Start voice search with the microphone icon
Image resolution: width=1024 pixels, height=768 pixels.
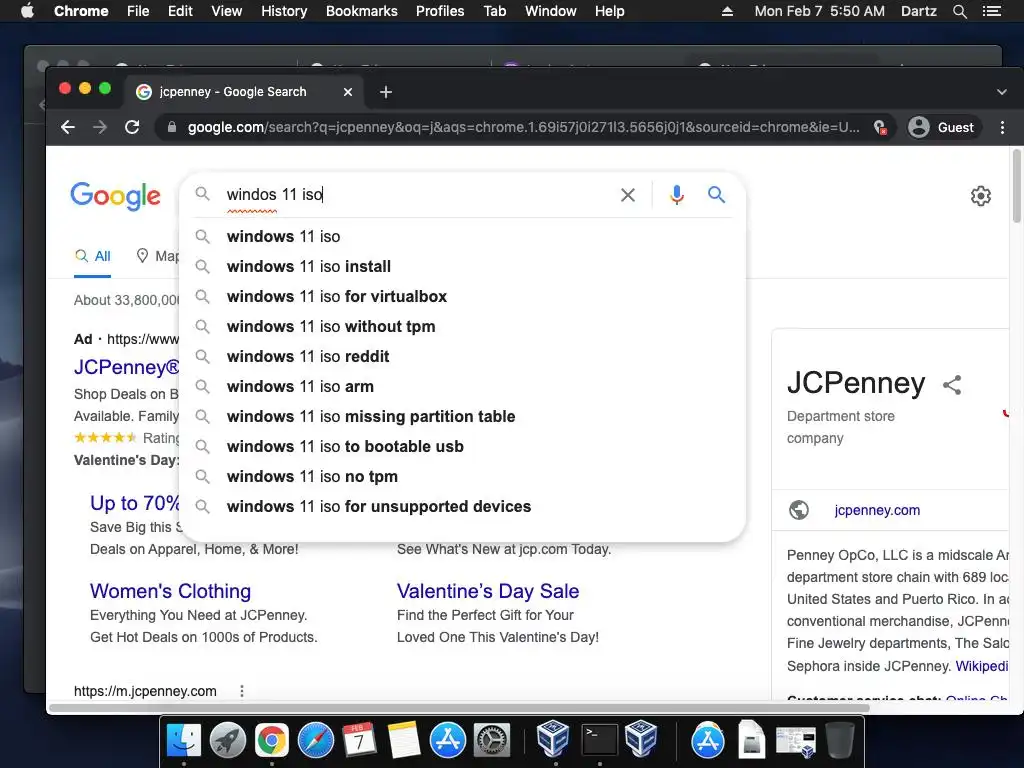tap(677, 195)
